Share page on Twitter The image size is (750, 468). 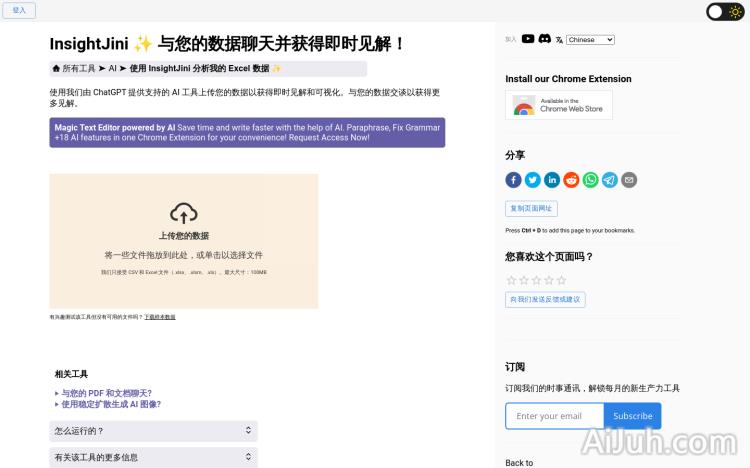533,180
